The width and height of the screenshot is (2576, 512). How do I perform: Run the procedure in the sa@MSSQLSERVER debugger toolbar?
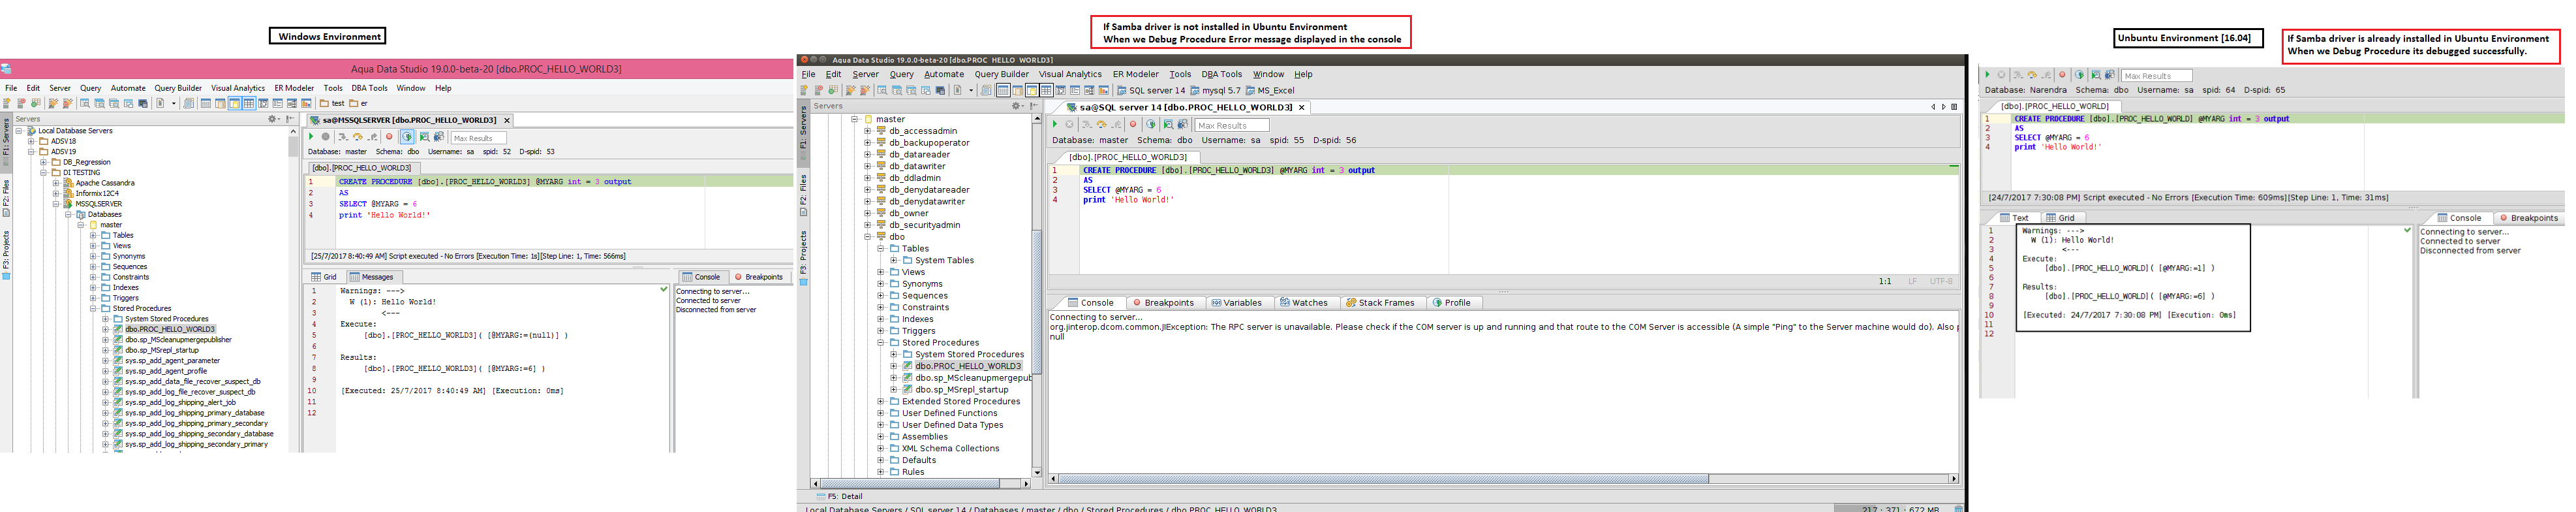click(x=311, y=137)
